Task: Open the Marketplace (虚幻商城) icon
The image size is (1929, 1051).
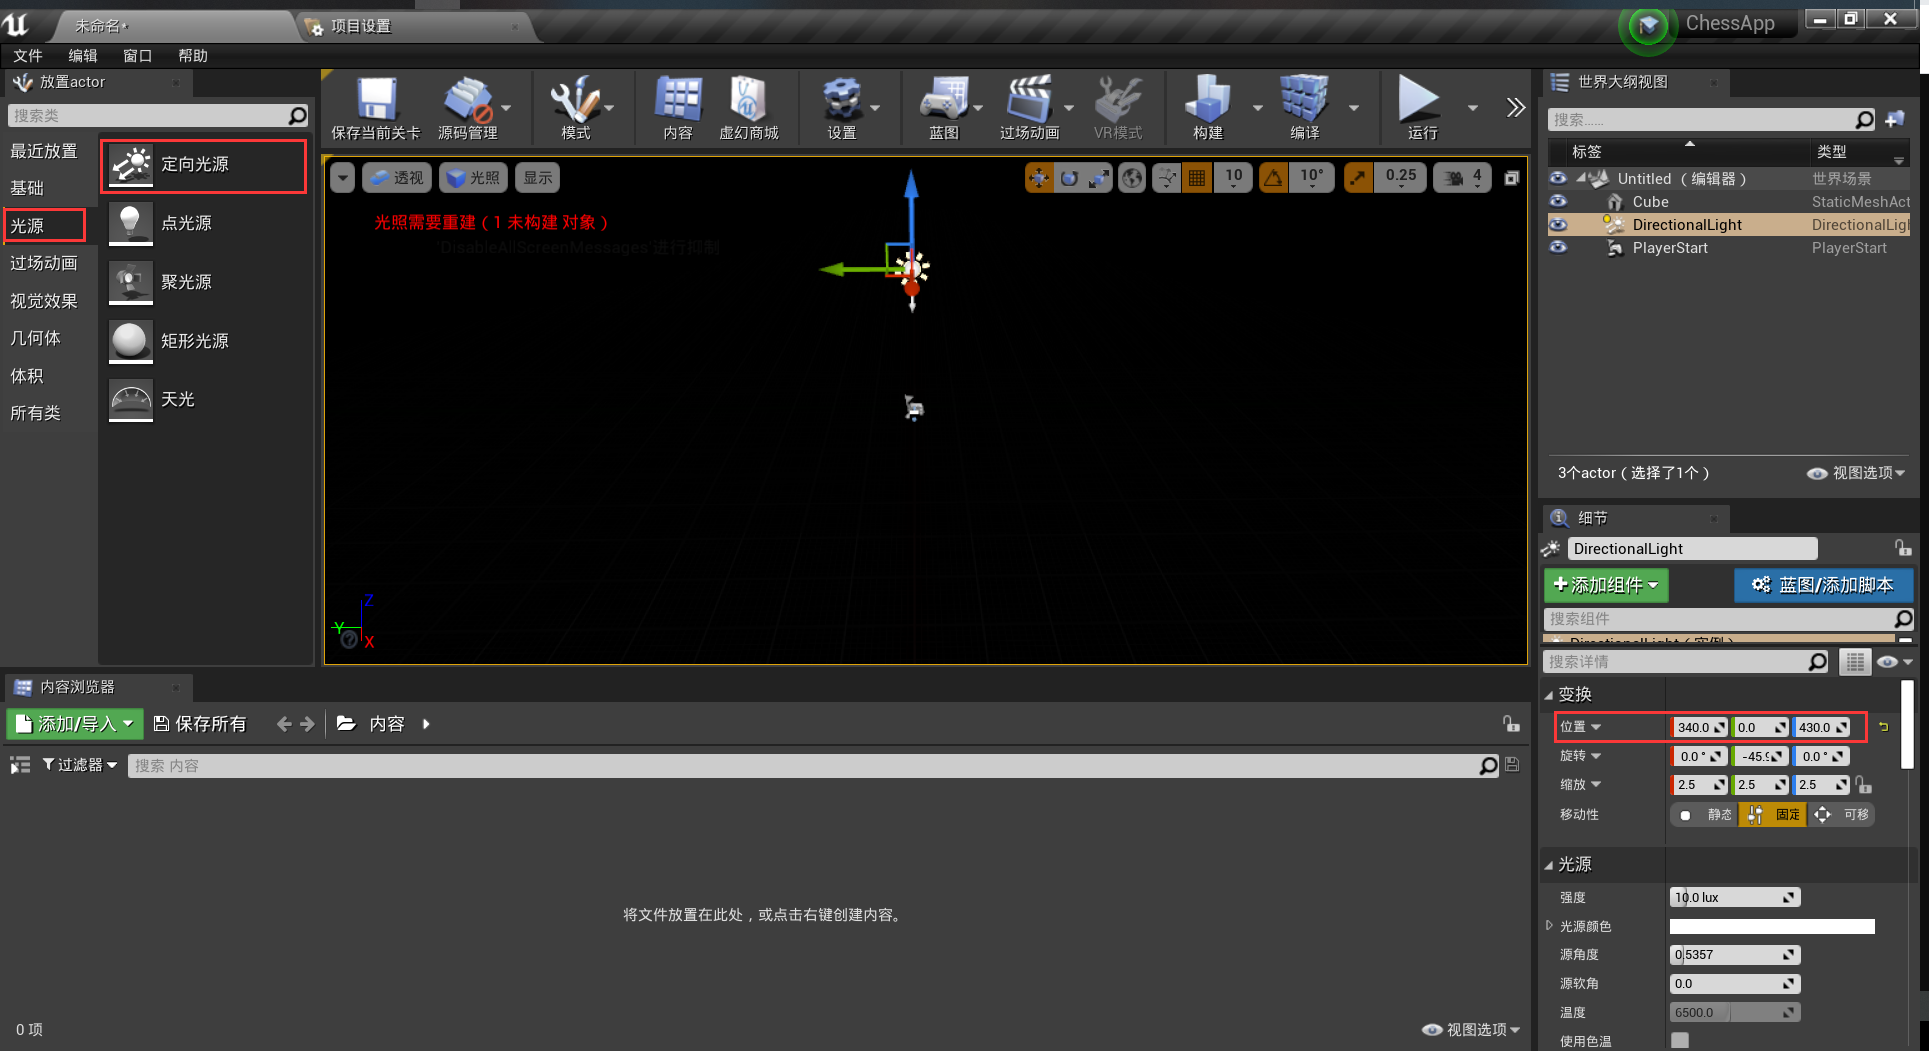Action: pos(747,100)
